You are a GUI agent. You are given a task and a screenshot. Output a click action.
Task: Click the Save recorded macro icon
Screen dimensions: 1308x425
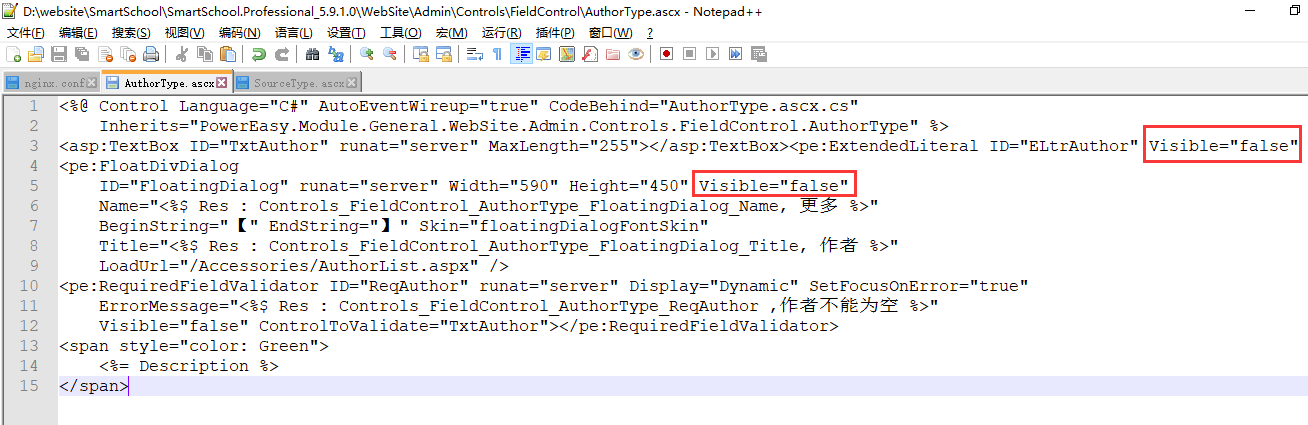pos(758,54)
